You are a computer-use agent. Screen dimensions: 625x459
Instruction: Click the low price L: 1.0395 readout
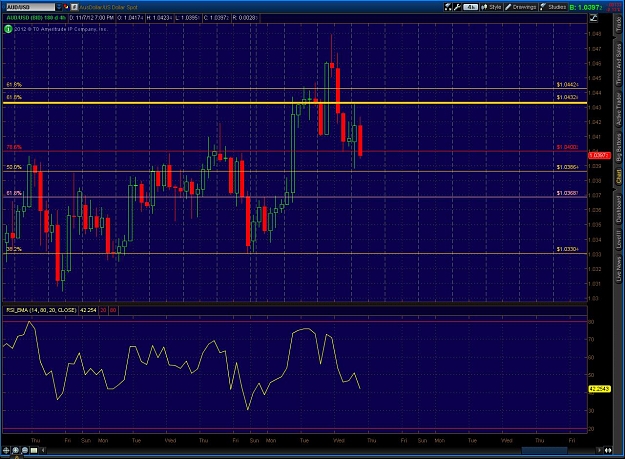pyautogui.click(x=187, y=18)
